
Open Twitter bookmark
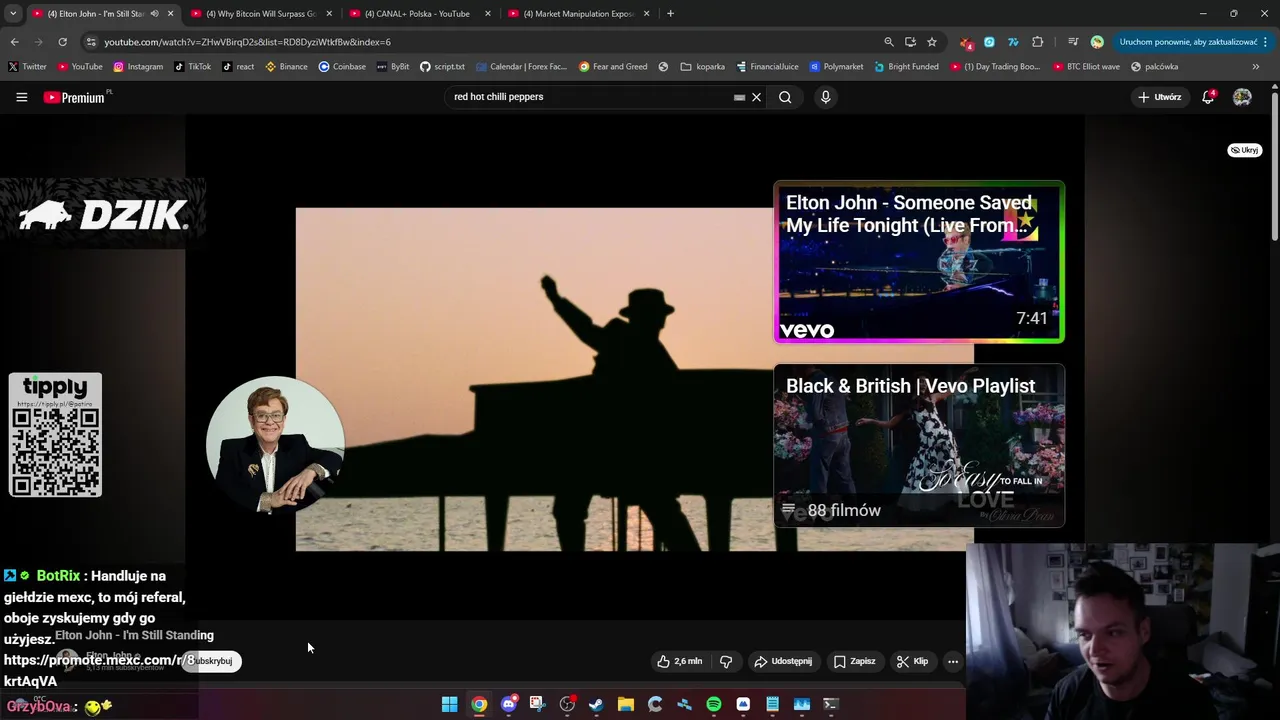tap(27, 67)
